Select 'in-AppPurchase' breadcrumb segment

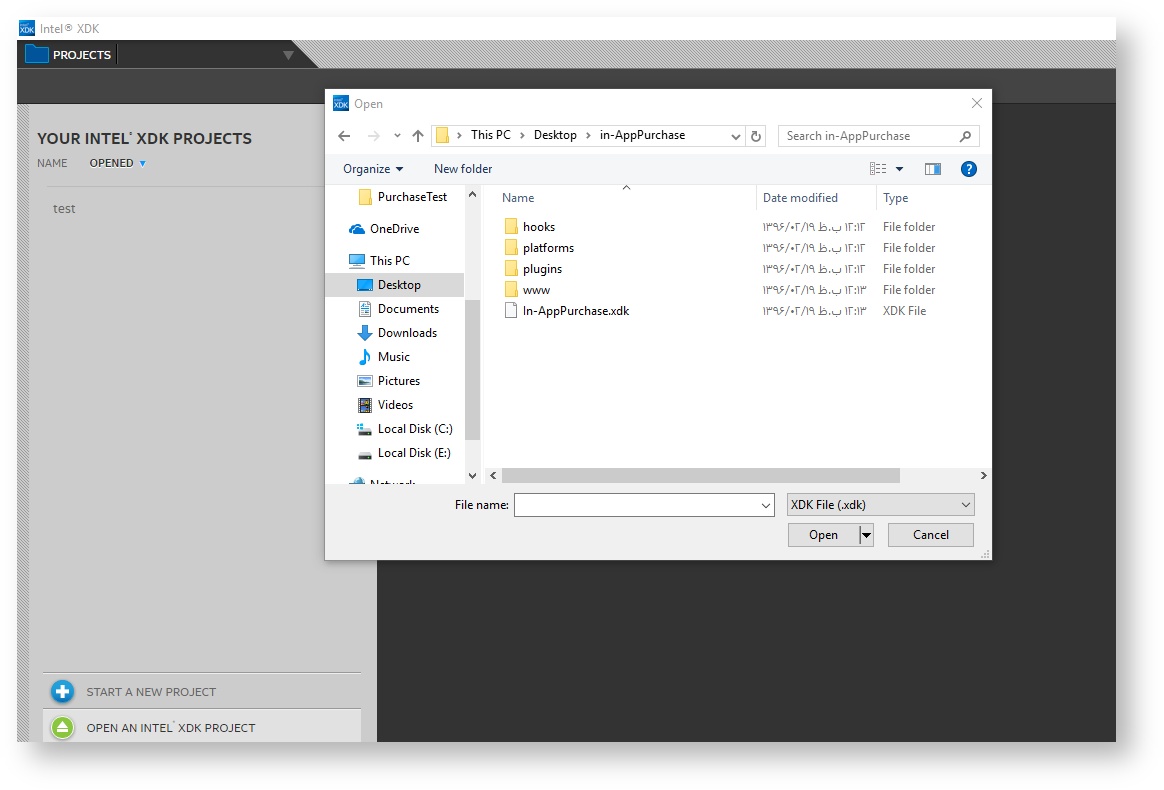pyautogui.click(x=642, y=135)
